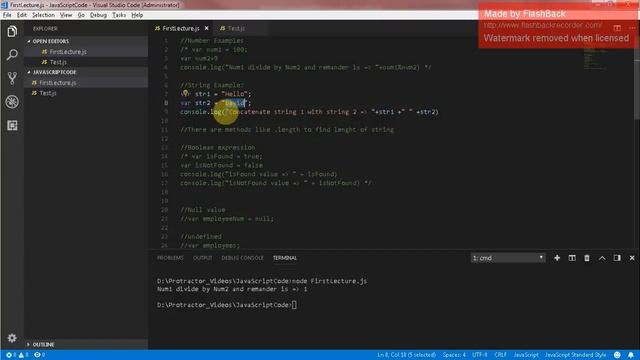Image resolution: width=640 pixels, height=360 pixels.
Task: Open the Source Control view
Action: 12,78
